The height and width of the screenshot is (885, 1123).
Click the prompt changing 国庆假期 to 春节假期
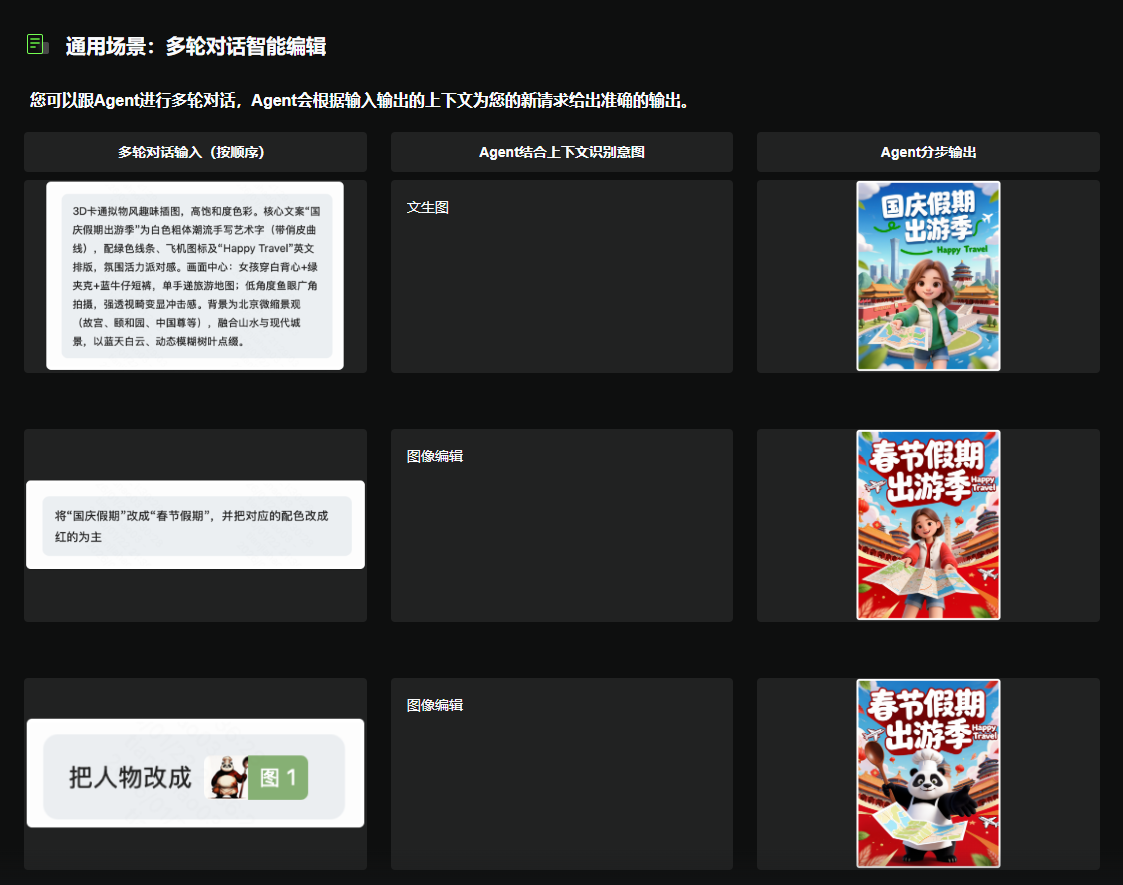(x=196, y=525)
